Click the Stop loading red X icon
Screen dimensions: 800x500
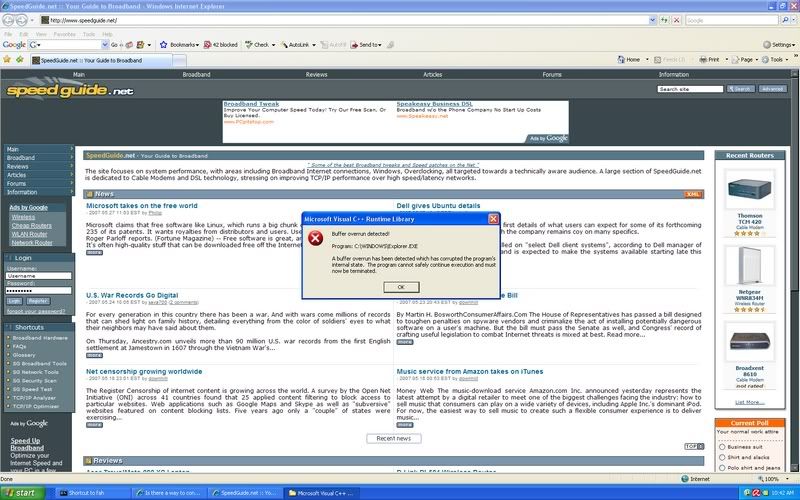677,20
